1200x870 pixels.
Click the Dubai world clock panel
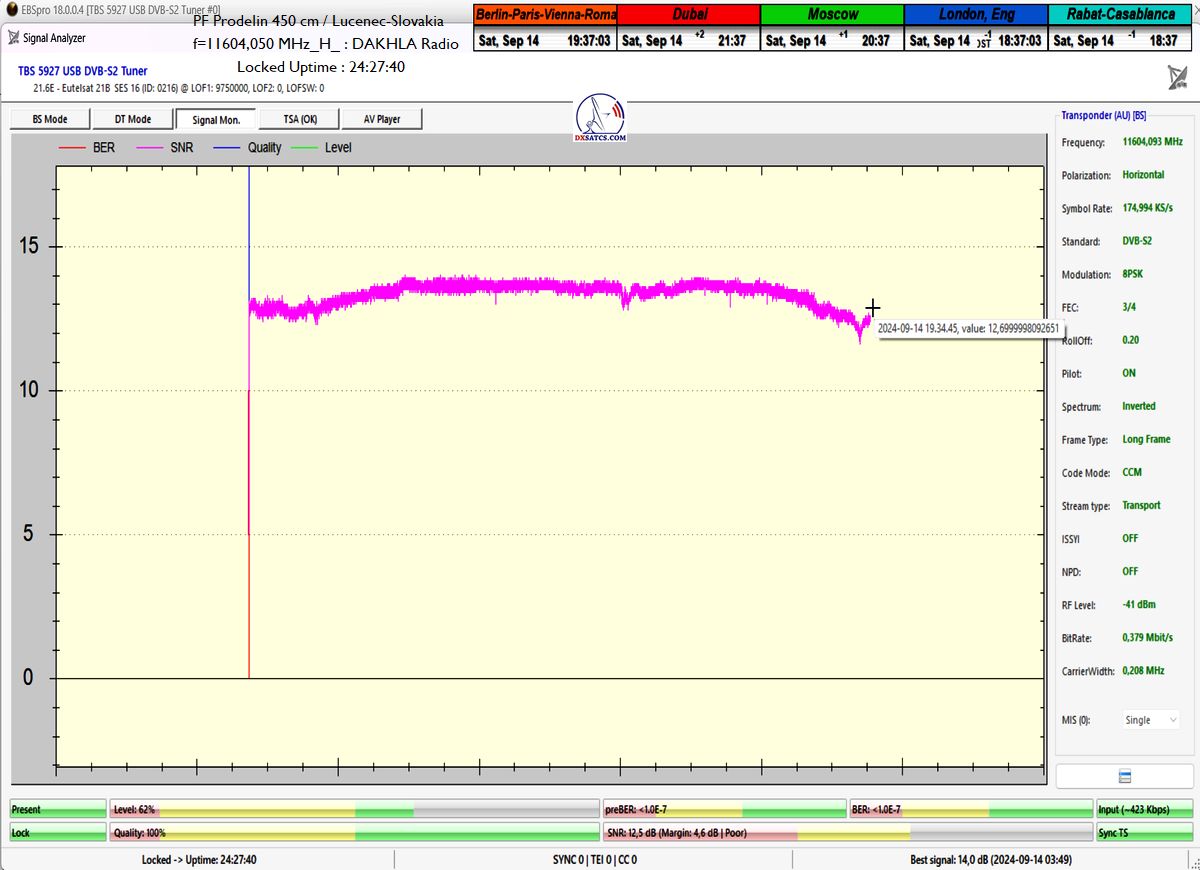689,28
